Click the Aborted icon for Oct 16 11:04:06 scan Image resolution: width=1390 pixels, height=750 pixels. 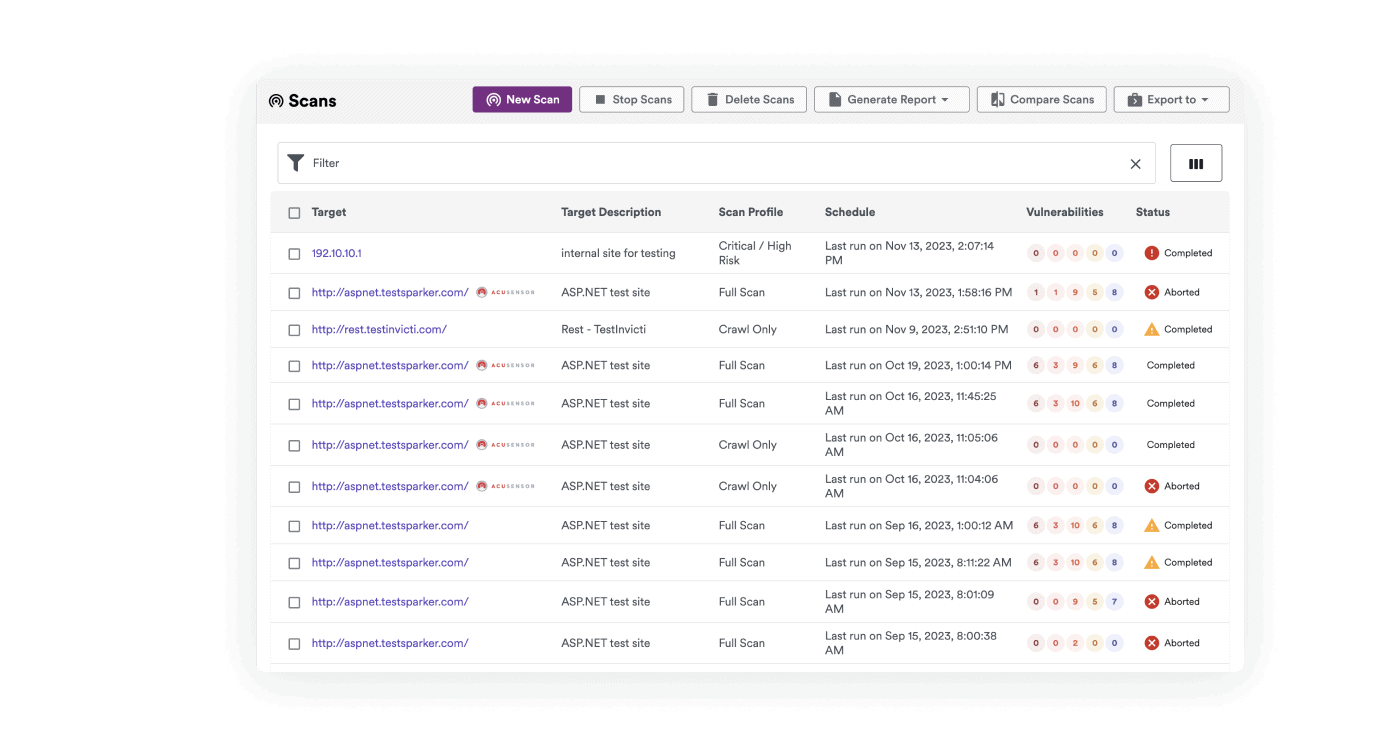click(1152, 486)
